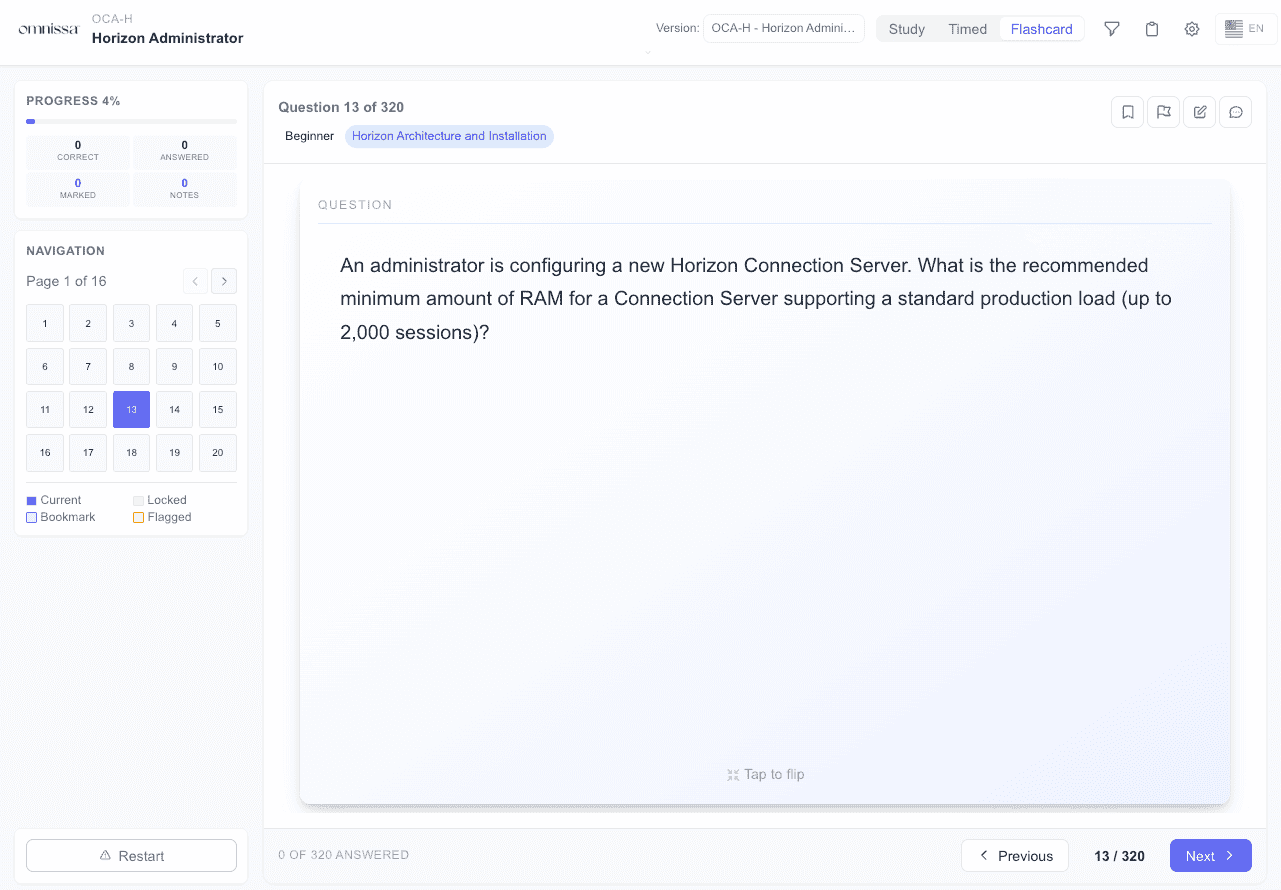This screenshot has width=1281, height=890.
Task: Click the Beginner difficulty label
Action: pos(309,136)
